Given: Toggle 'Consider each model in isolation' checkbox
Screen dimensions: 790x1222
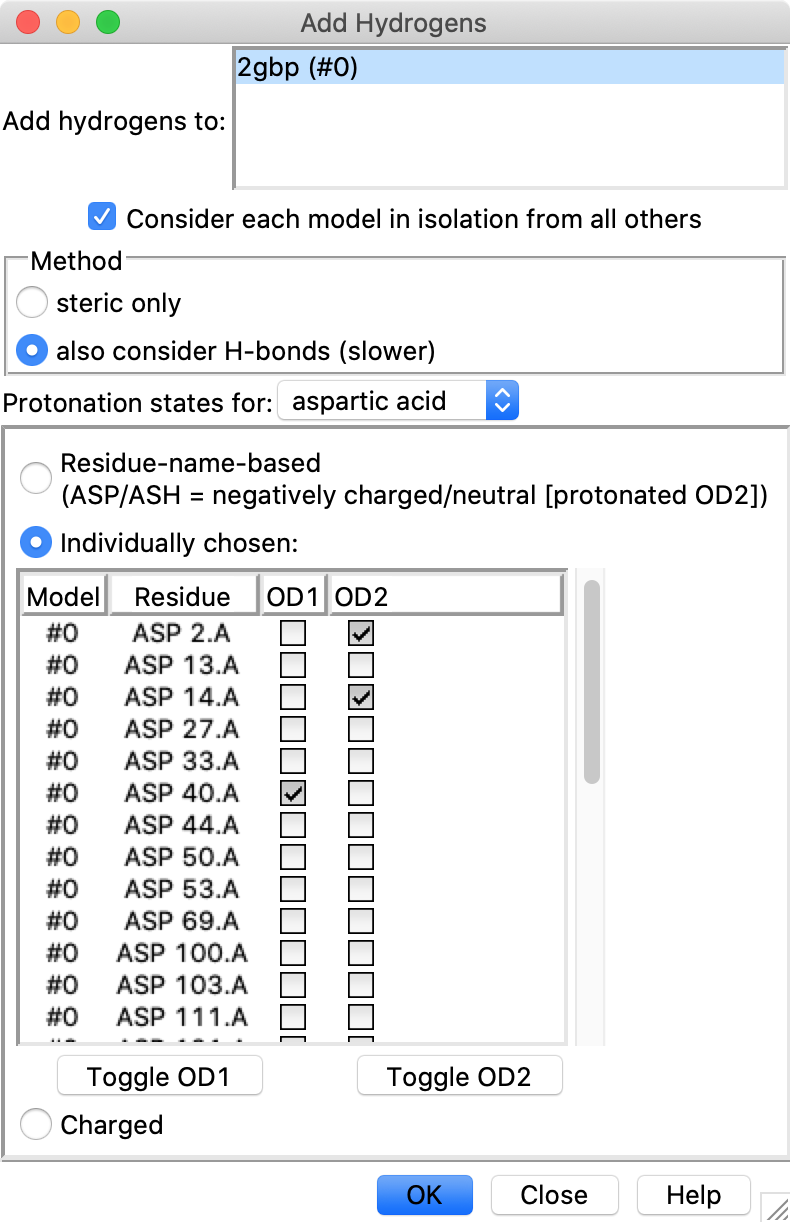Looking at the screenshot, I should click(x=102, y=217).
